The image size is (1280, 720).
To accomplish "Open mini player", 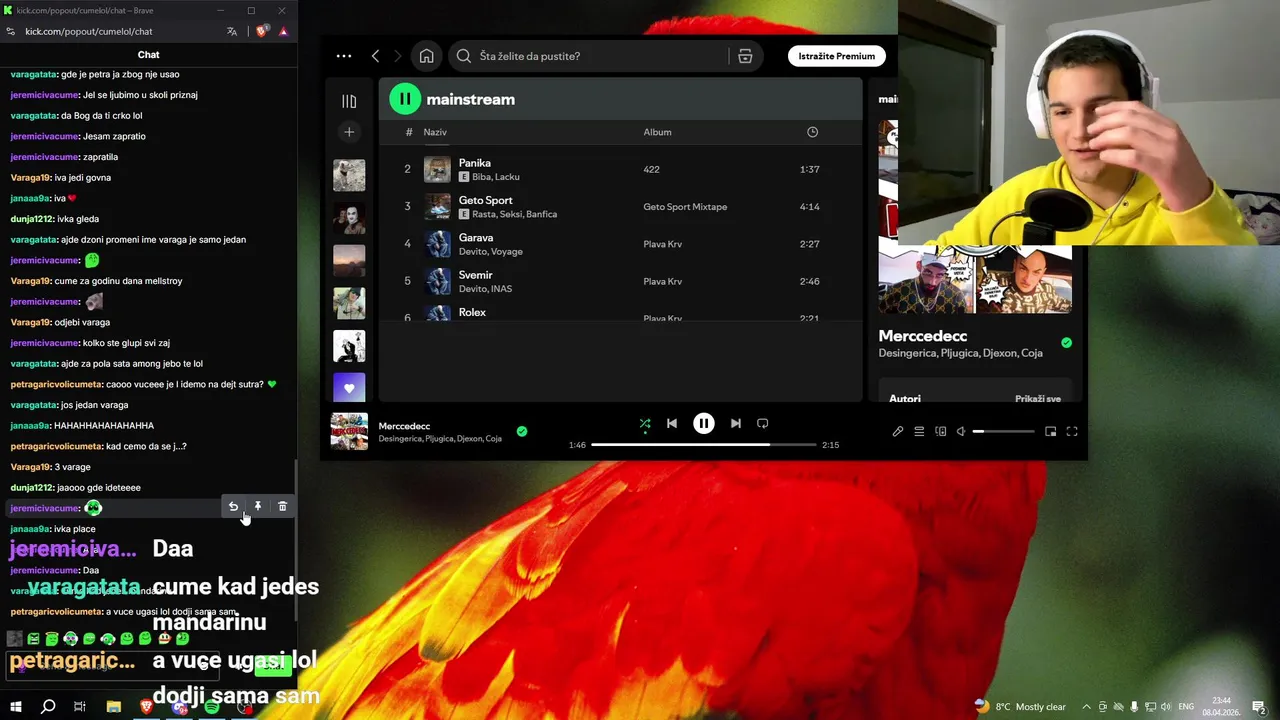I will point(1050,431).
